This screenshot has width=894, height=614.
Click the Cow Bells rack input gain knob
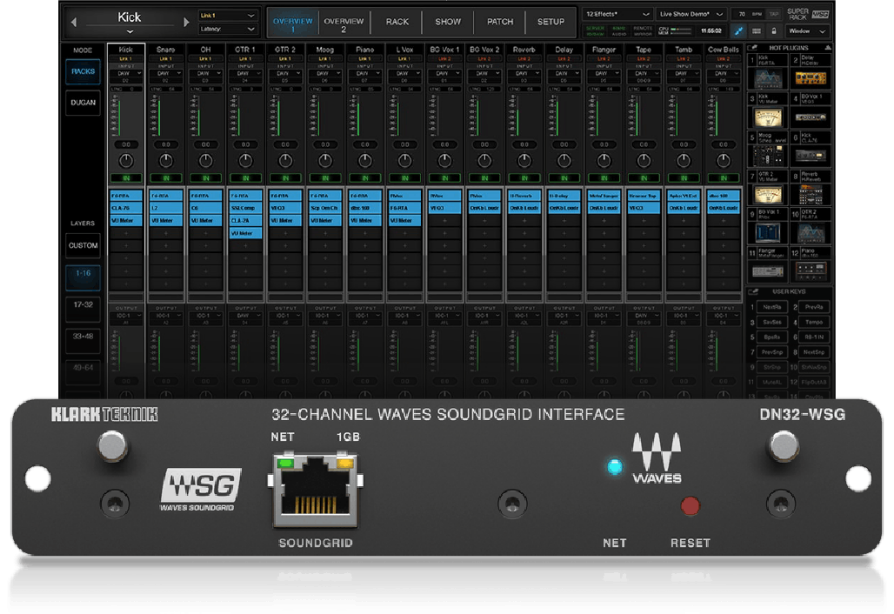(x=723, y=161)
